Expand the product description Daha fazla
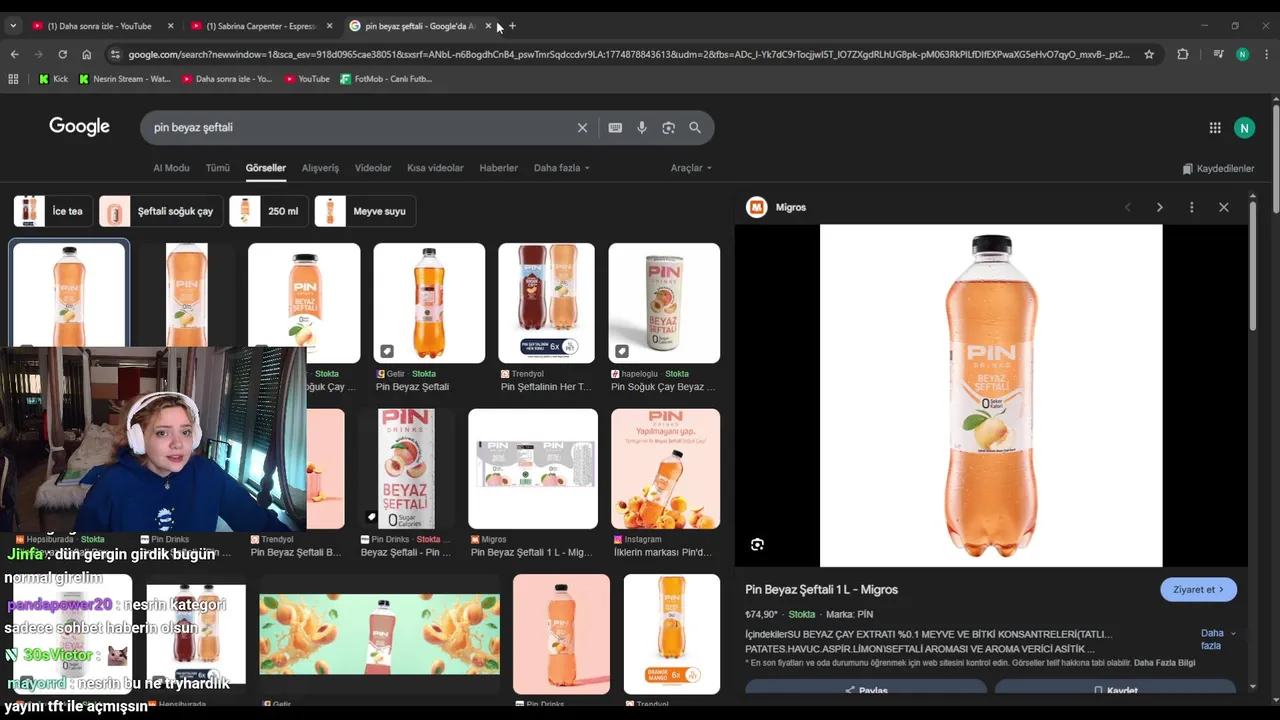The width and height of the screenshot is (1280, 720). tap(1218, 640)
